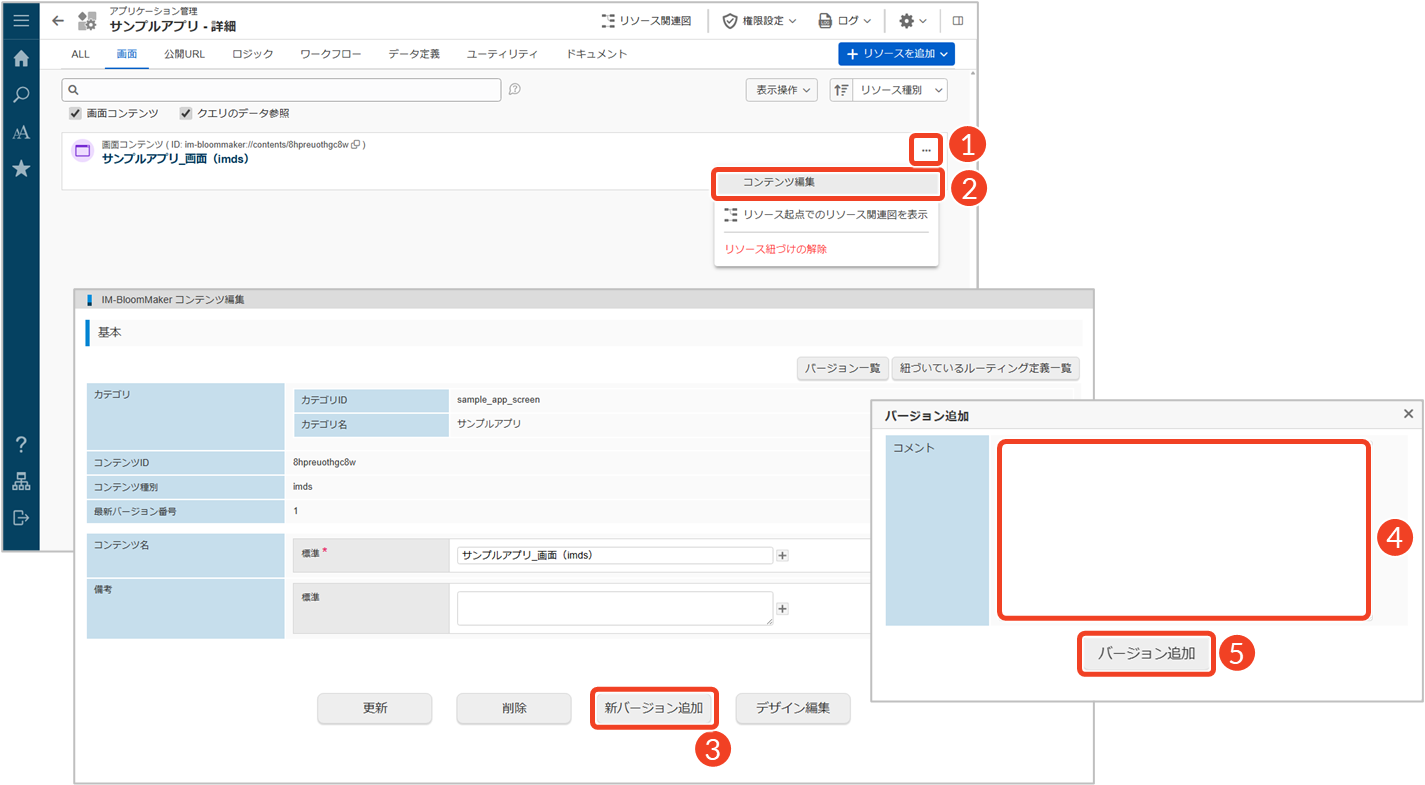The height and width of the screenshot is (785, 1425).
Task: Open the 表示操作 dropdown
Action: [x=781, y=90]
